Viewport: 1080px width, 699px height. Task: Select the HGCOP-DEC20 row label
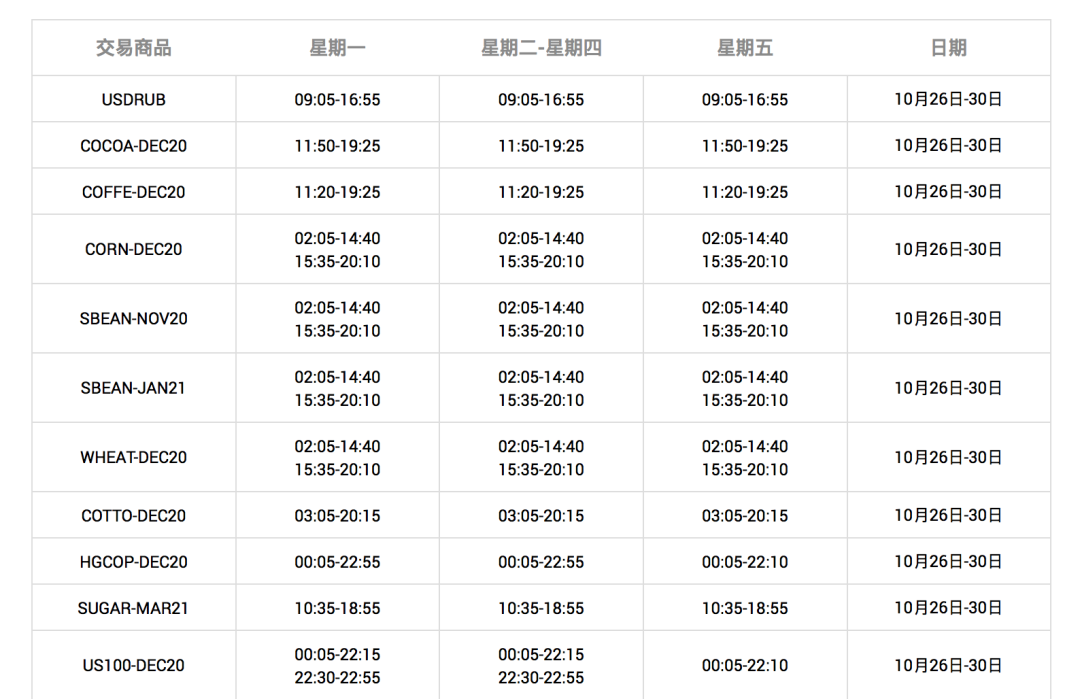(134, 562)
